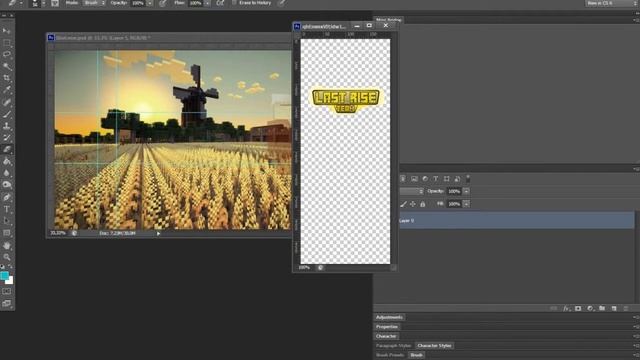Image resolution: width=640 pixels, height=360 pixels.
Task: Expand the Properties panel tab
Action: (387, 327)
